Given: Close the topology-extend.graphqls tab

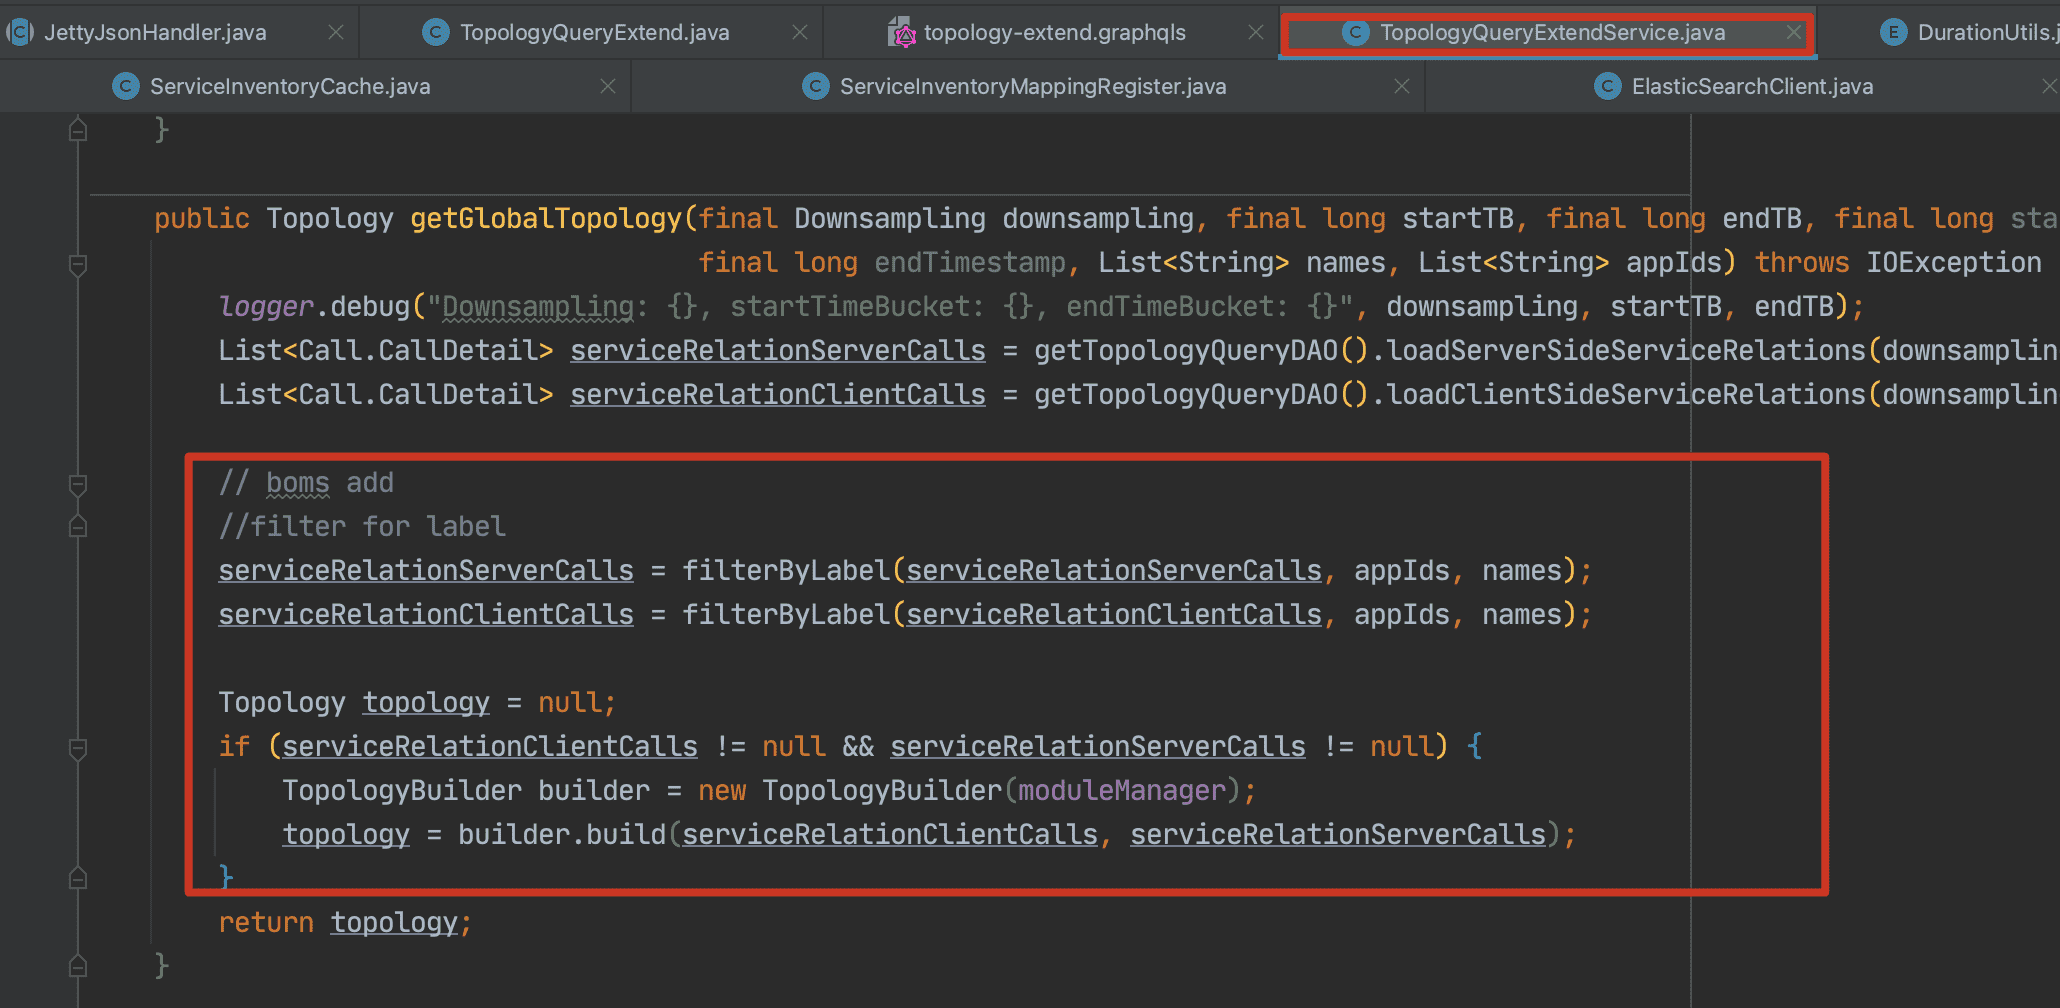Looking at the screenshot, I should tap(1256, 33).
